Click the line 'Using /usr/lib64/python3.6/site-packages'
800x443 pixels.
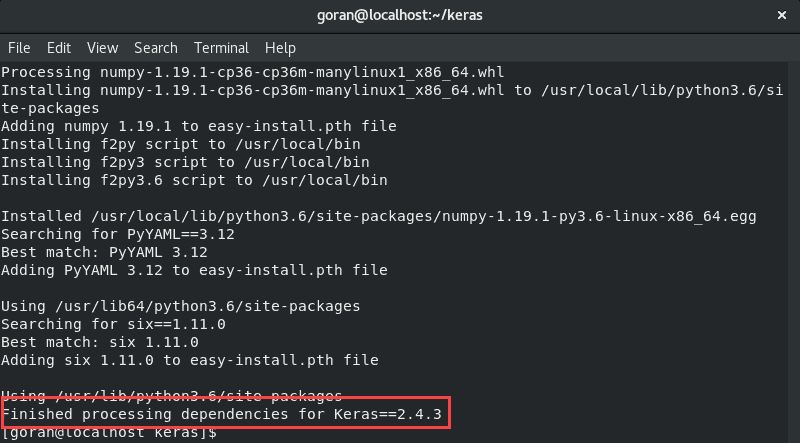coord(181,306)
